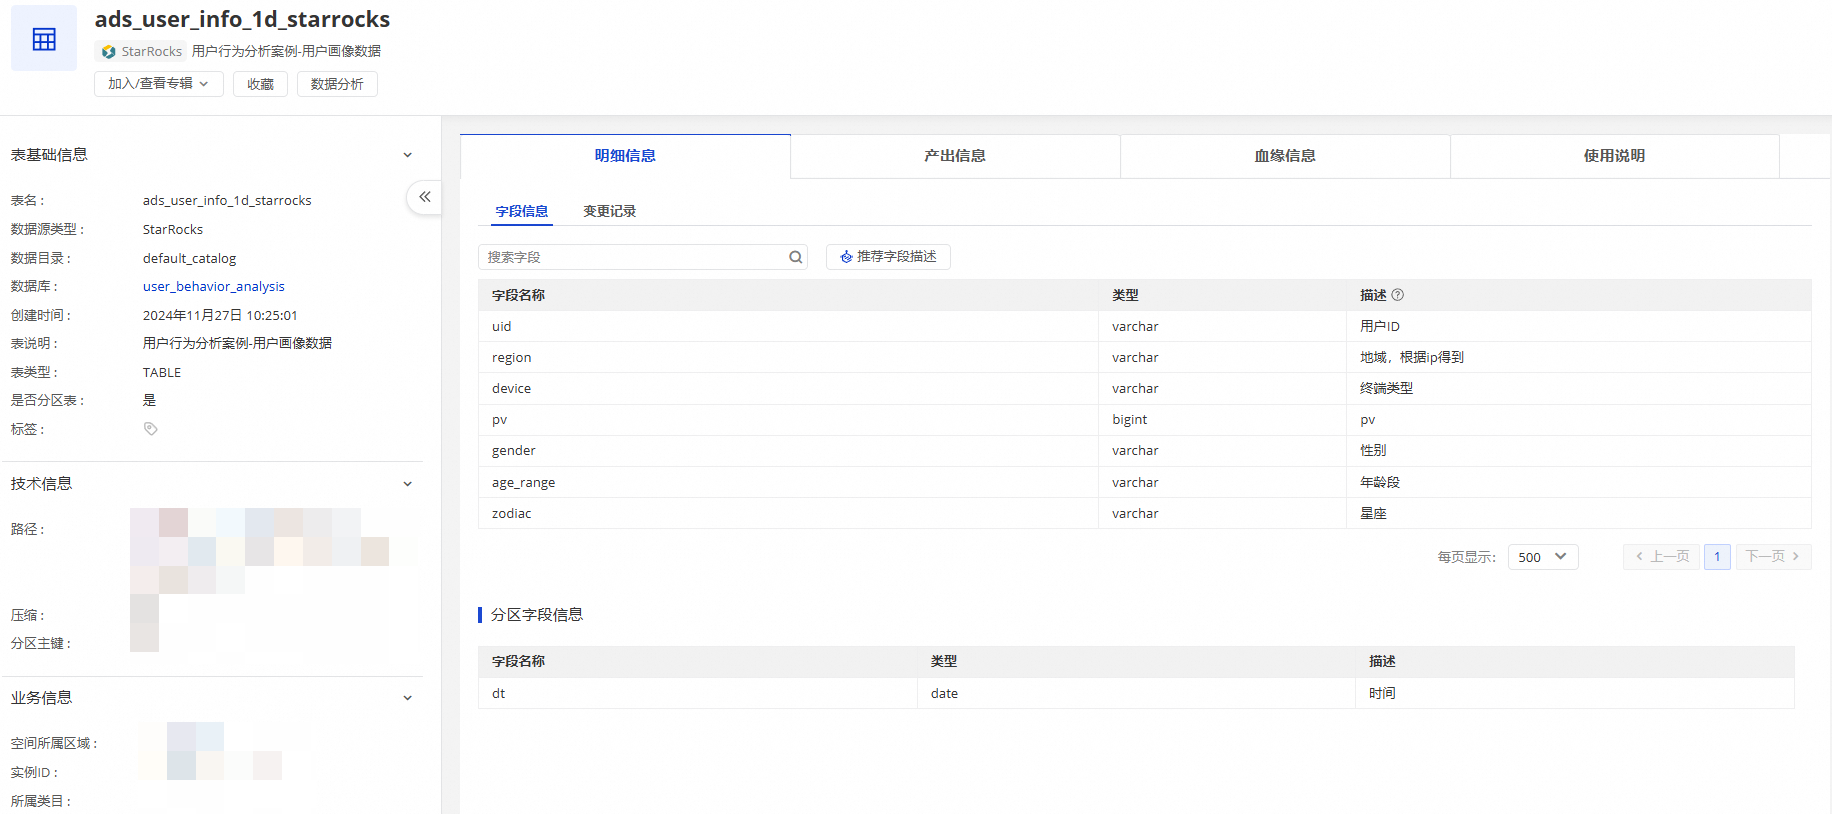This screenshot has height=814, width=1832.
Task: Switch to the 血缘信息 tab
Action: 1285,156
